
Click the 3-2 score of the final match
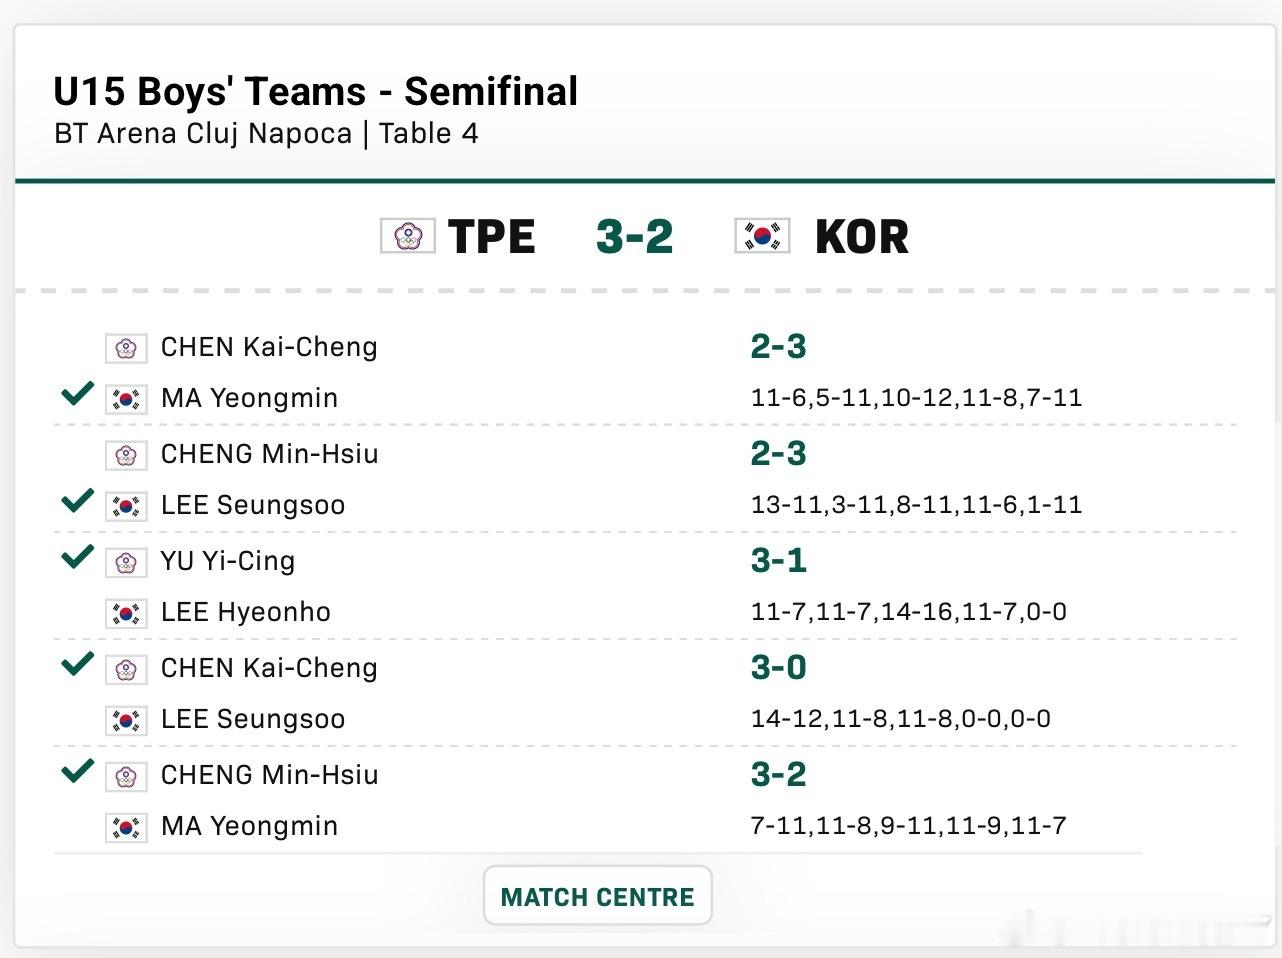[x=778, y=775]
